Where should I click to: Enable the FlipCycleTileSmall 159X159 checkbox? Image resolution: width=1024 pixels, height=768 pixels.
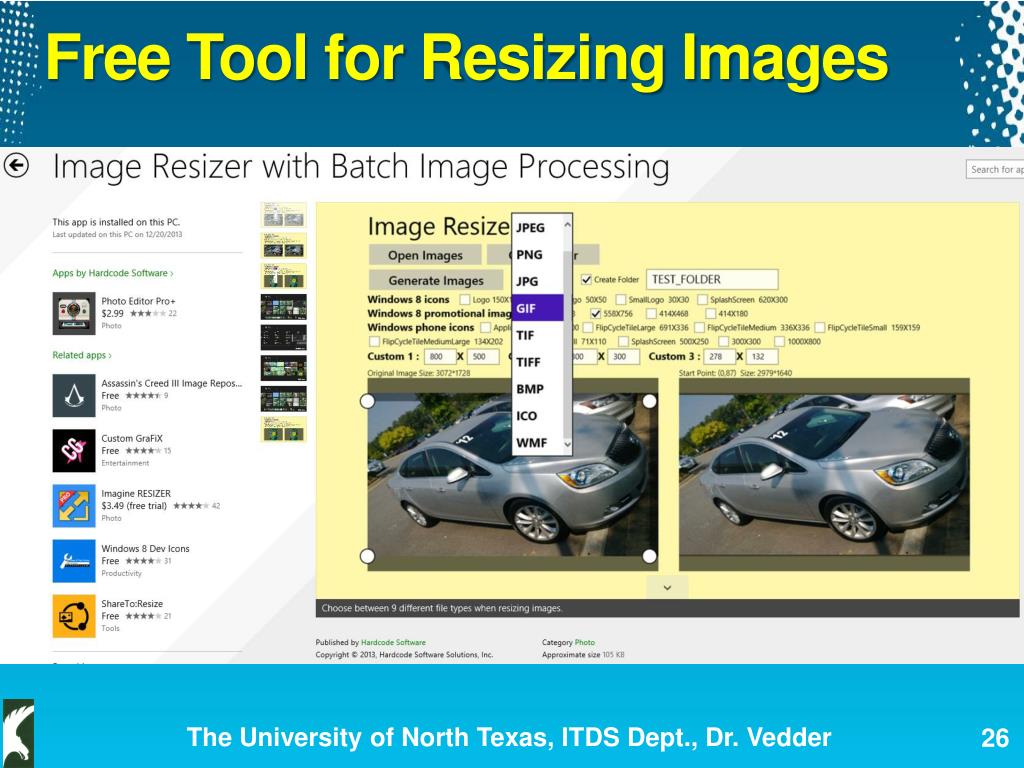coord(820,327)
